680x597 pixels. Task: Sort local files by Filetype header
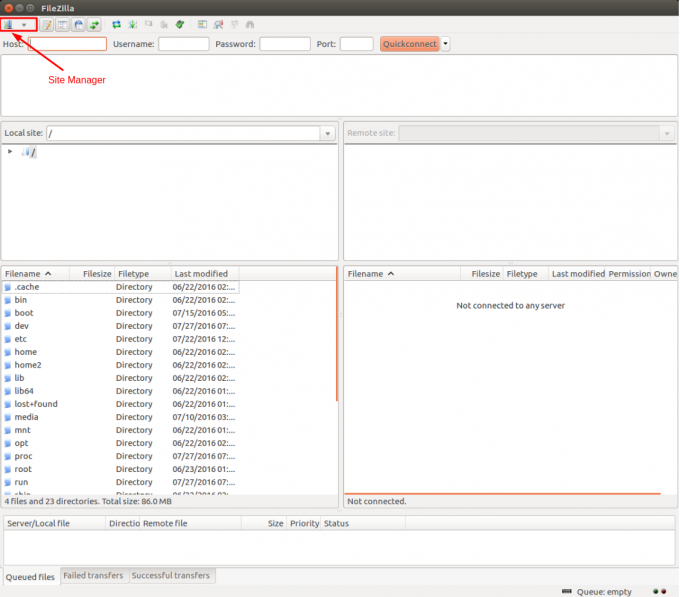point(143,274)
